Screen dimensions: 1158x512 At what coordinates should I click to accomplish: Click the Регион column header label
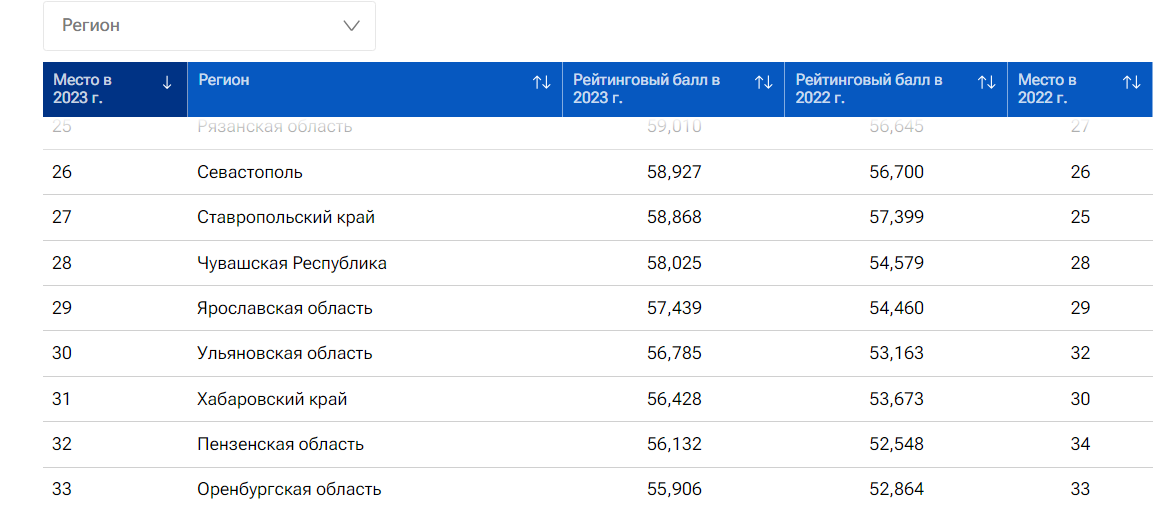coord(224,80)
